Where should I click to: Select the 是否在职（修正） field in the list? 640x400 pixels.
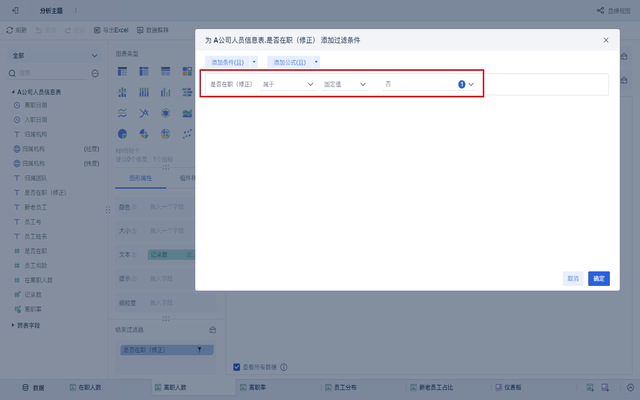45,193
